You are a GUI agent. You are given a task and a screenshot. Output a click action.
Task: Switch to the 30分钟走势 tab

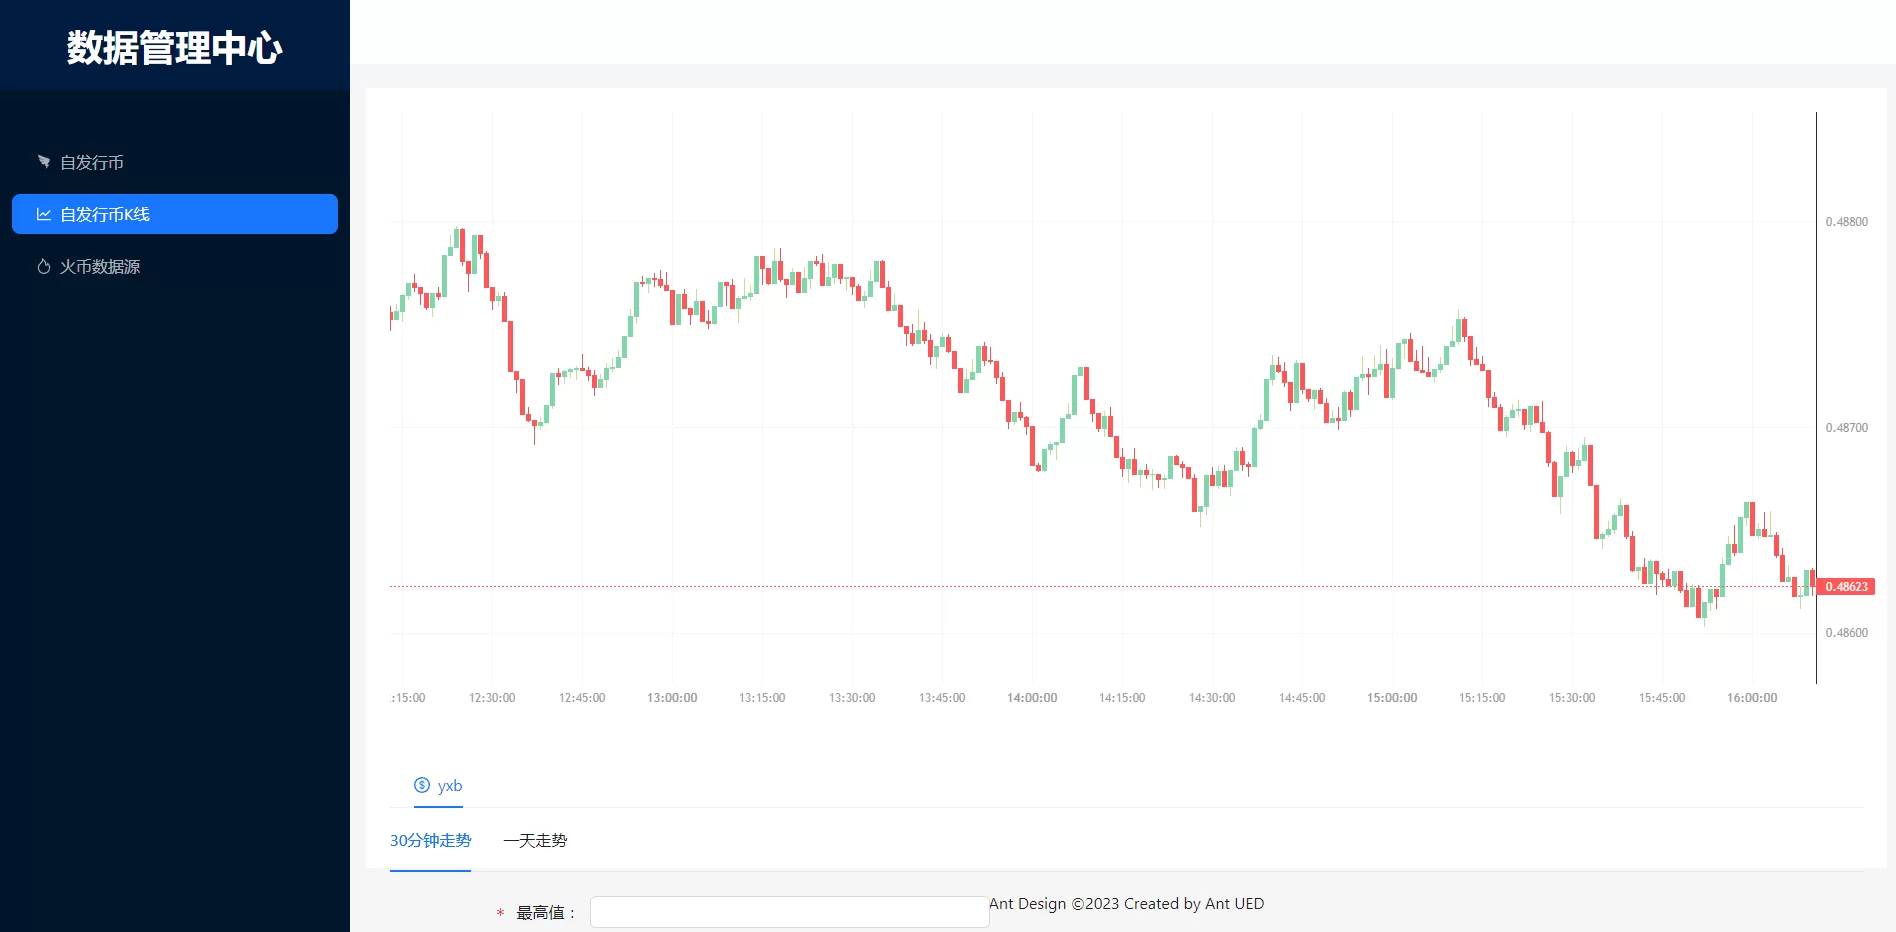coord(430,840)
